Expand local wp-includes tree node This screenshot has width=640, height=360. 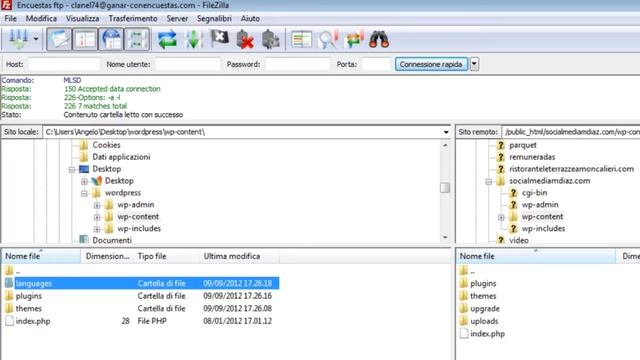[x=97, y=229]
